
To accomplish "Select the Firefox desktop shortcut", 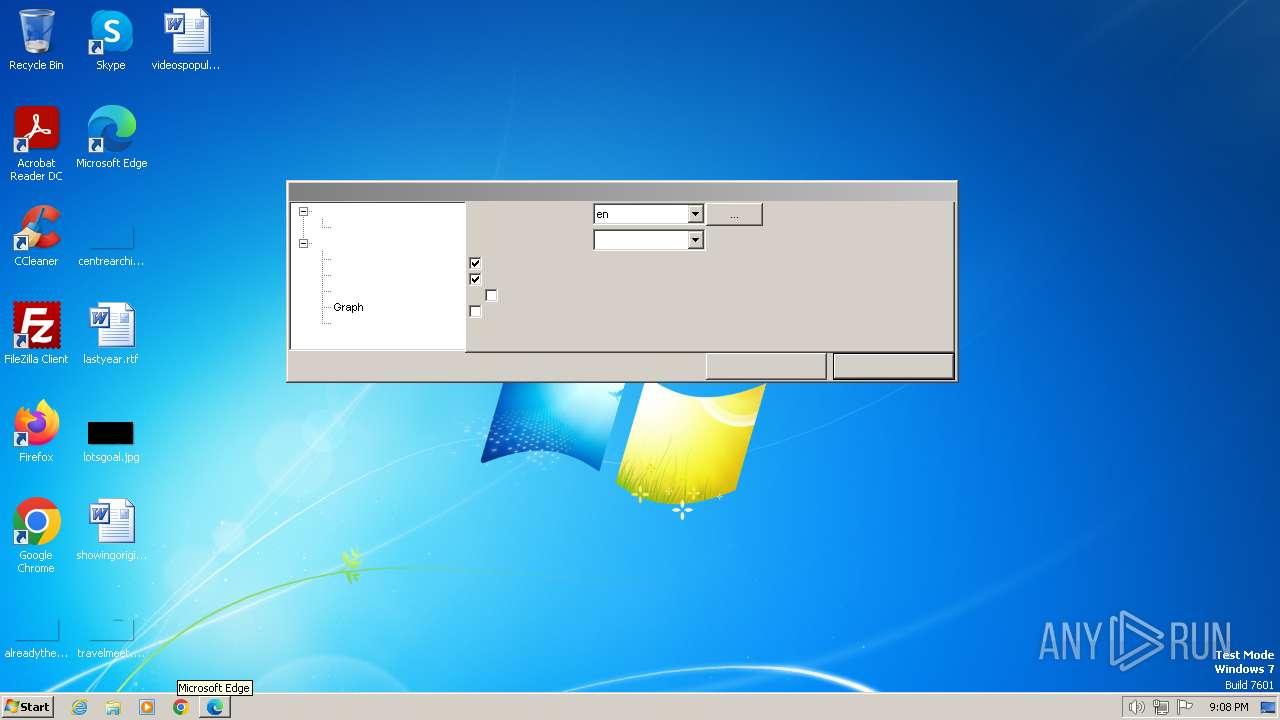I will pyautogui.click(x=36, y=432).
